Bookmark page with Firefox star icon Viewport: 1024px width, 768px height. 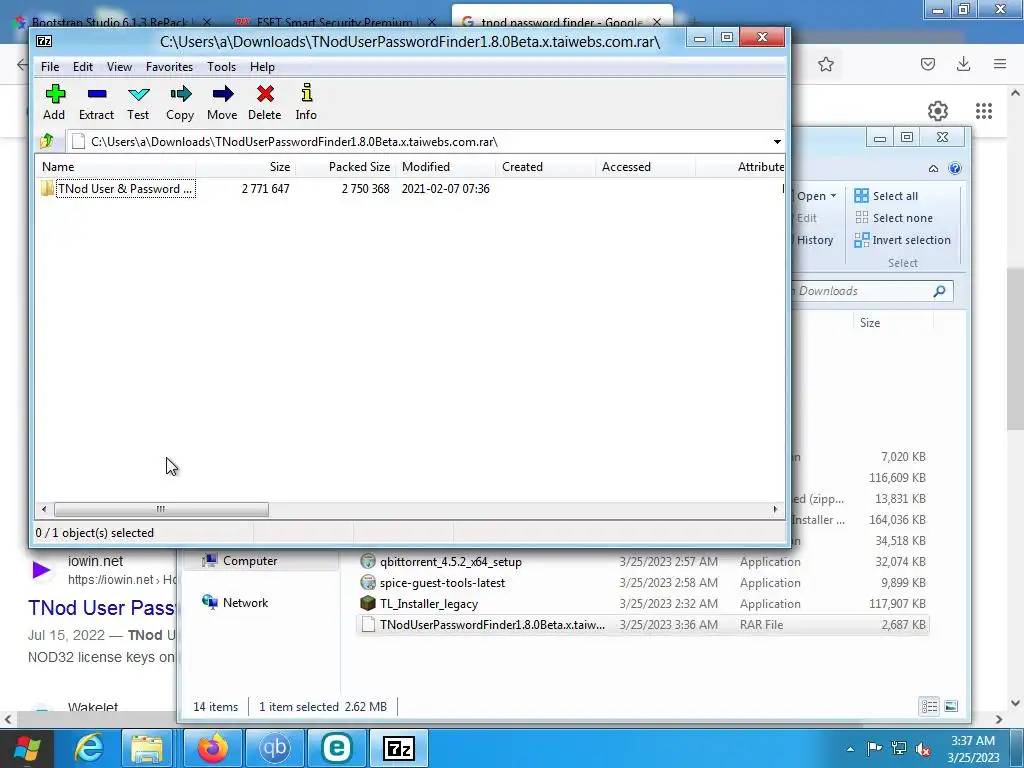point(825,64)
